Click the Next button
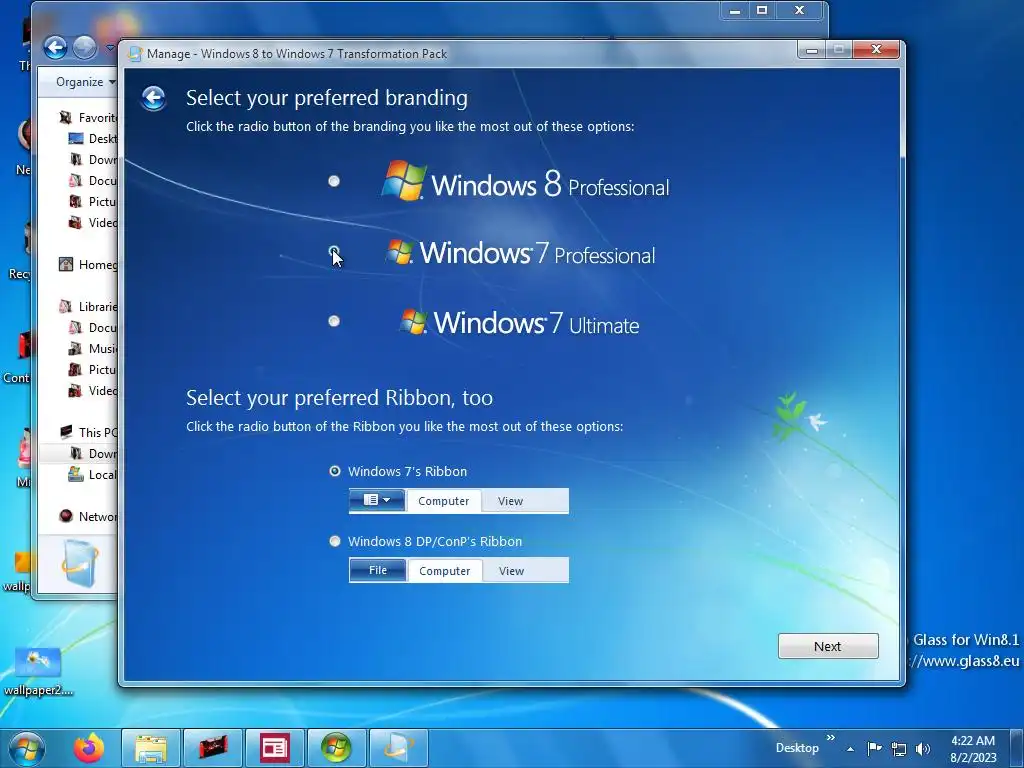 [x=828, y=646]
